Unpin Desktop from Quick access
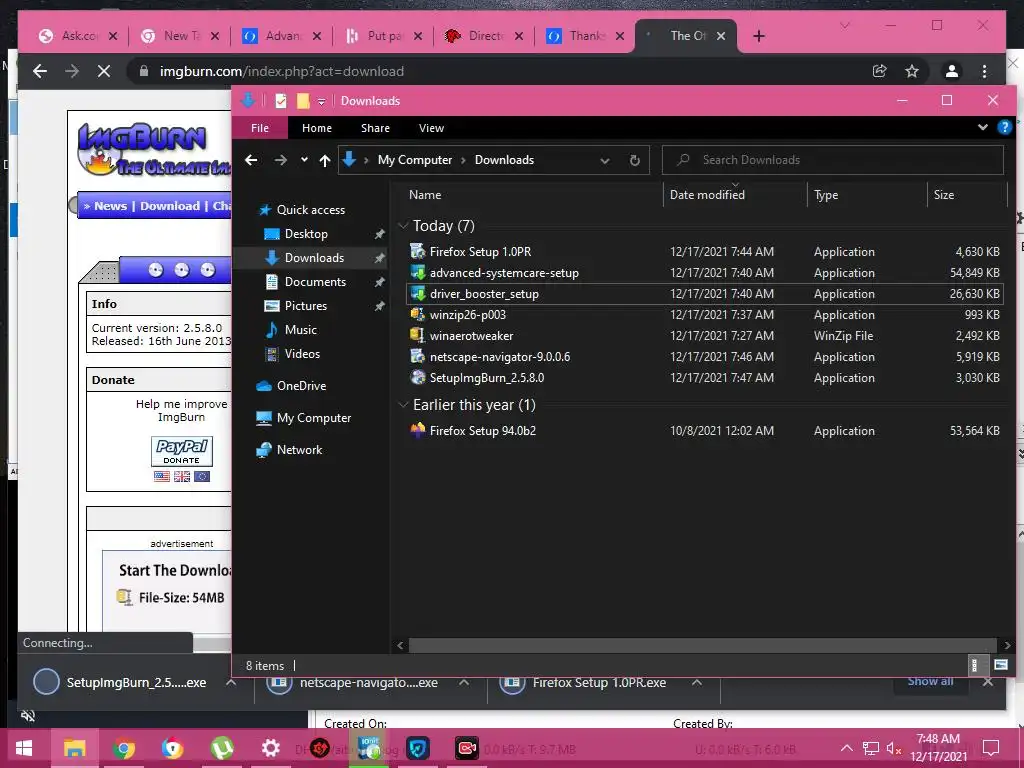The height and width of the screenshot is (768, 1024). click(x=379, y=234)
